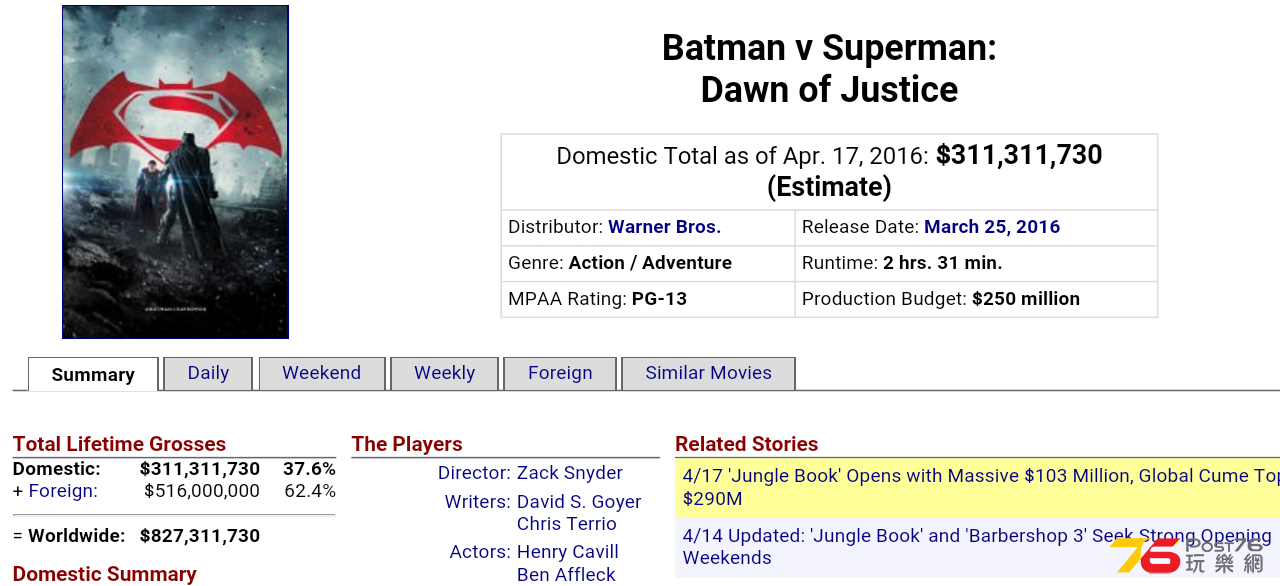This screenshot has height=586, width=1280.
Task: Click the Batman v Superman movie poster
Action: click(x=175, y=172)
